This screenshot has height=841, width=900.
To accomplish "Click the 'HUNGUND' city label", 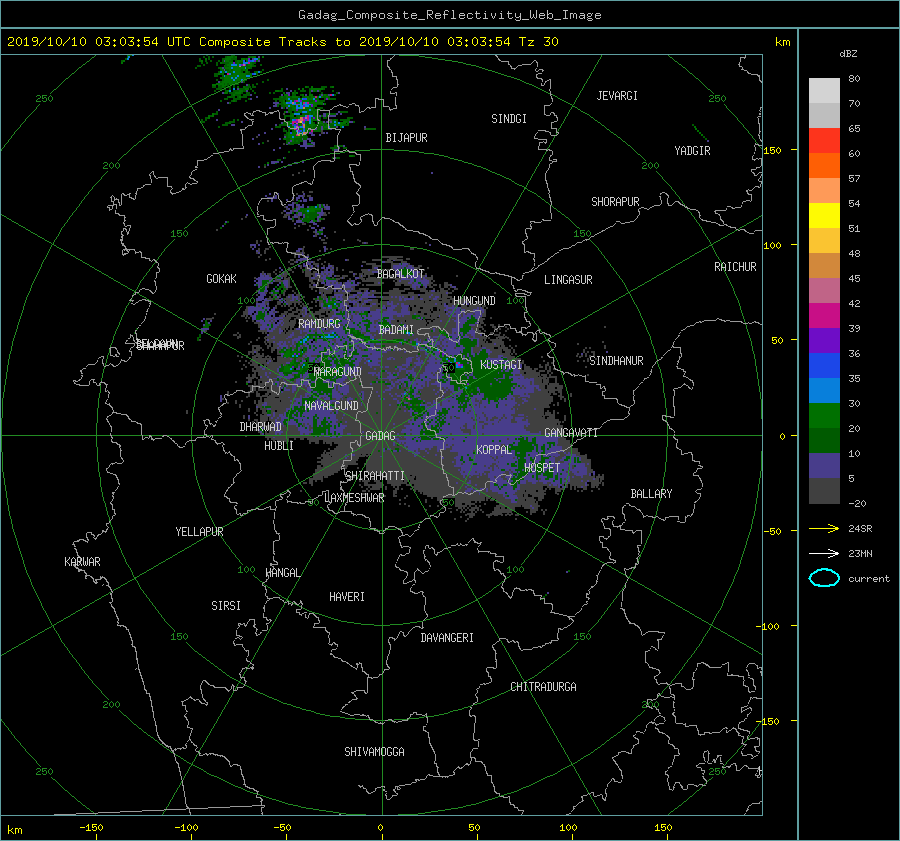I will pyautogui.click(x=474, y=301).
